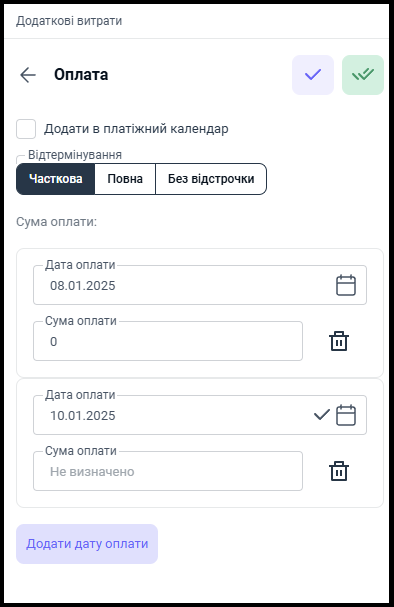
Task: Open calendar picker for date 08.01.2025
Action: [x=346, y=285]
